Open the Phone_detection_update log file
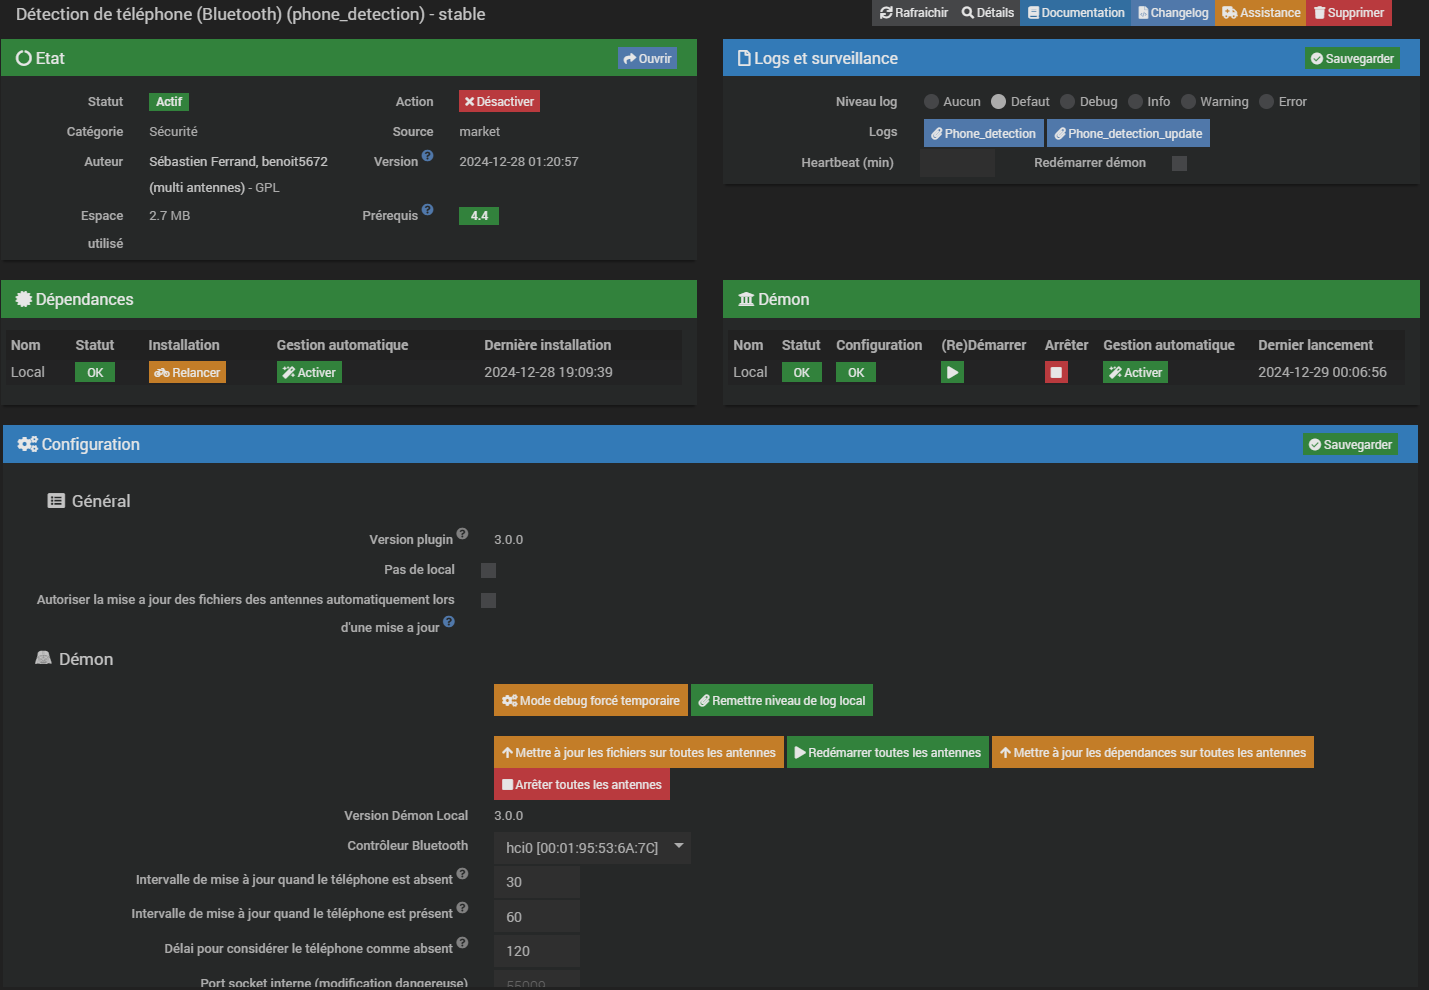 pyautogui.click(x=1128, y=133)
